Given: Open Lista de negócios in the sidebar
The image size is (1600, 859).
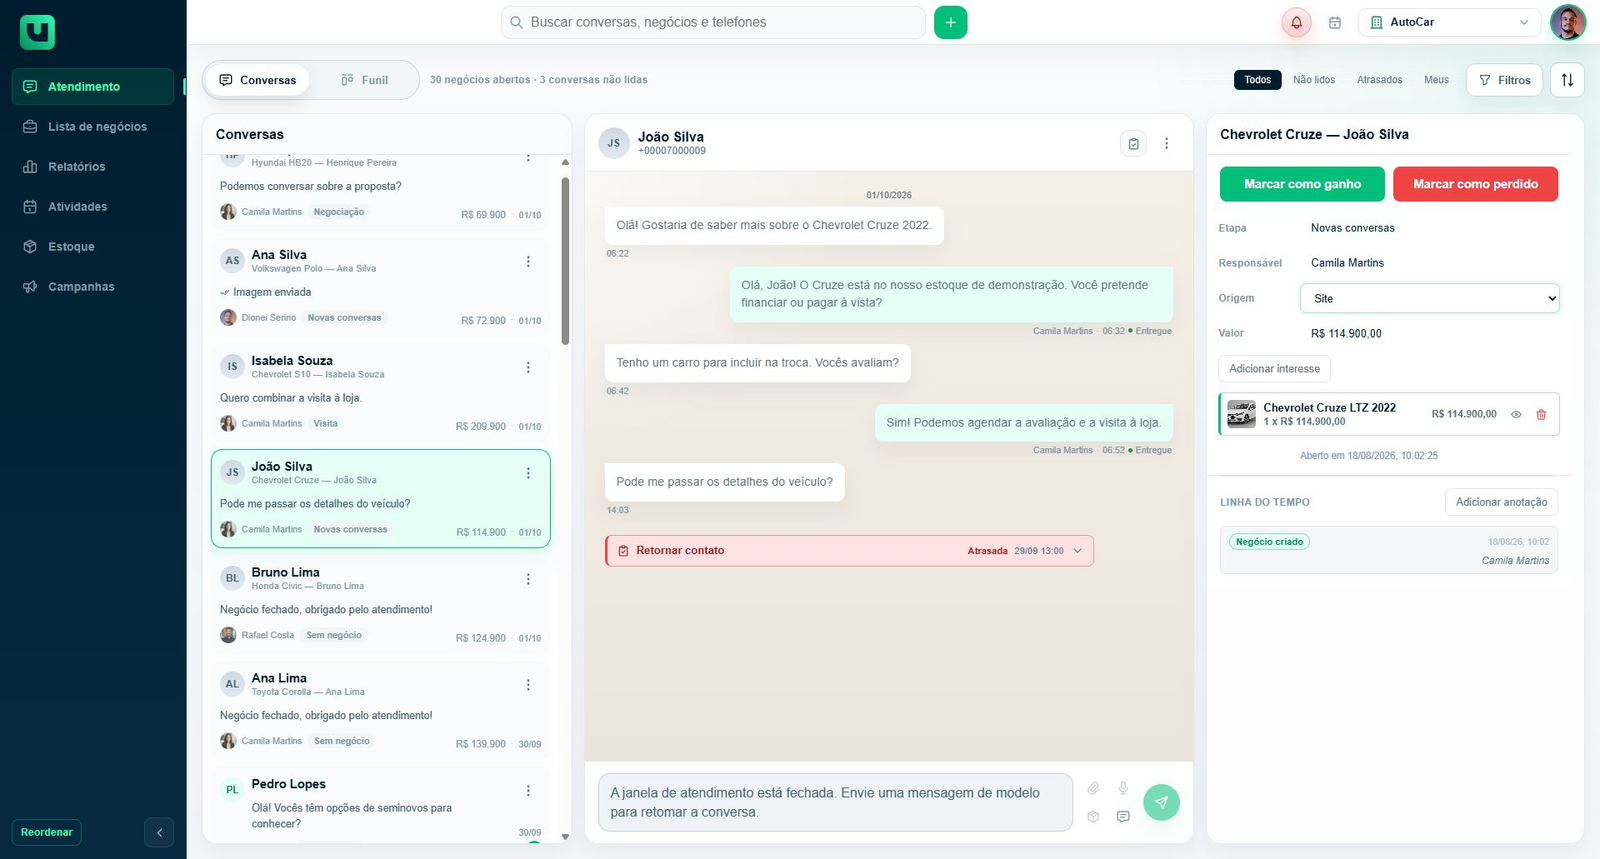Looking at the screenshot, I should click(x=93, y=127).
